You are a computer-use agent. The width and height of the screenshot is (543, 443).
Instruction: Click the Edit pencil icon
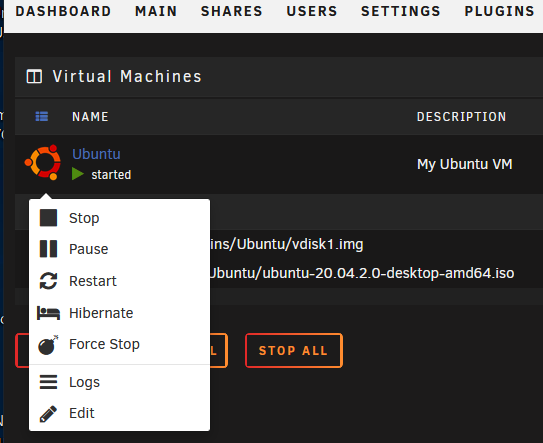pos(48,414)
